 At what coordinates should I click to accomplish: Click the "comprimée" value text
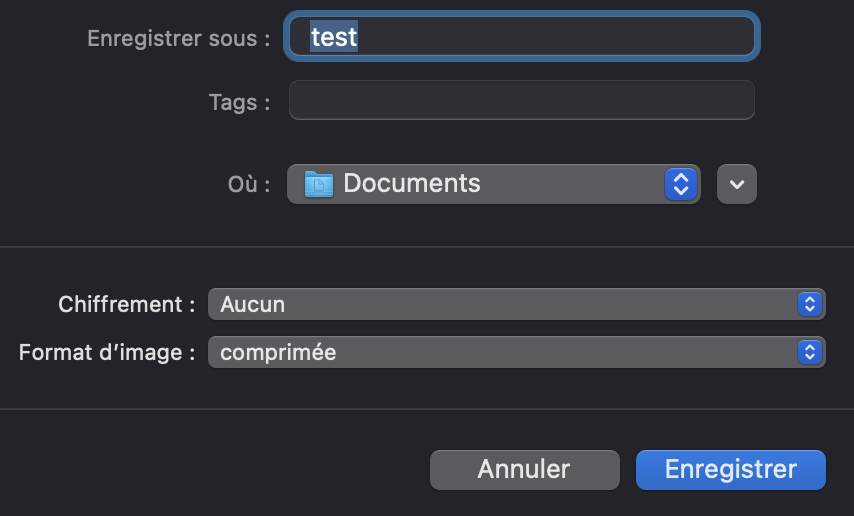[x=278, y=353]
